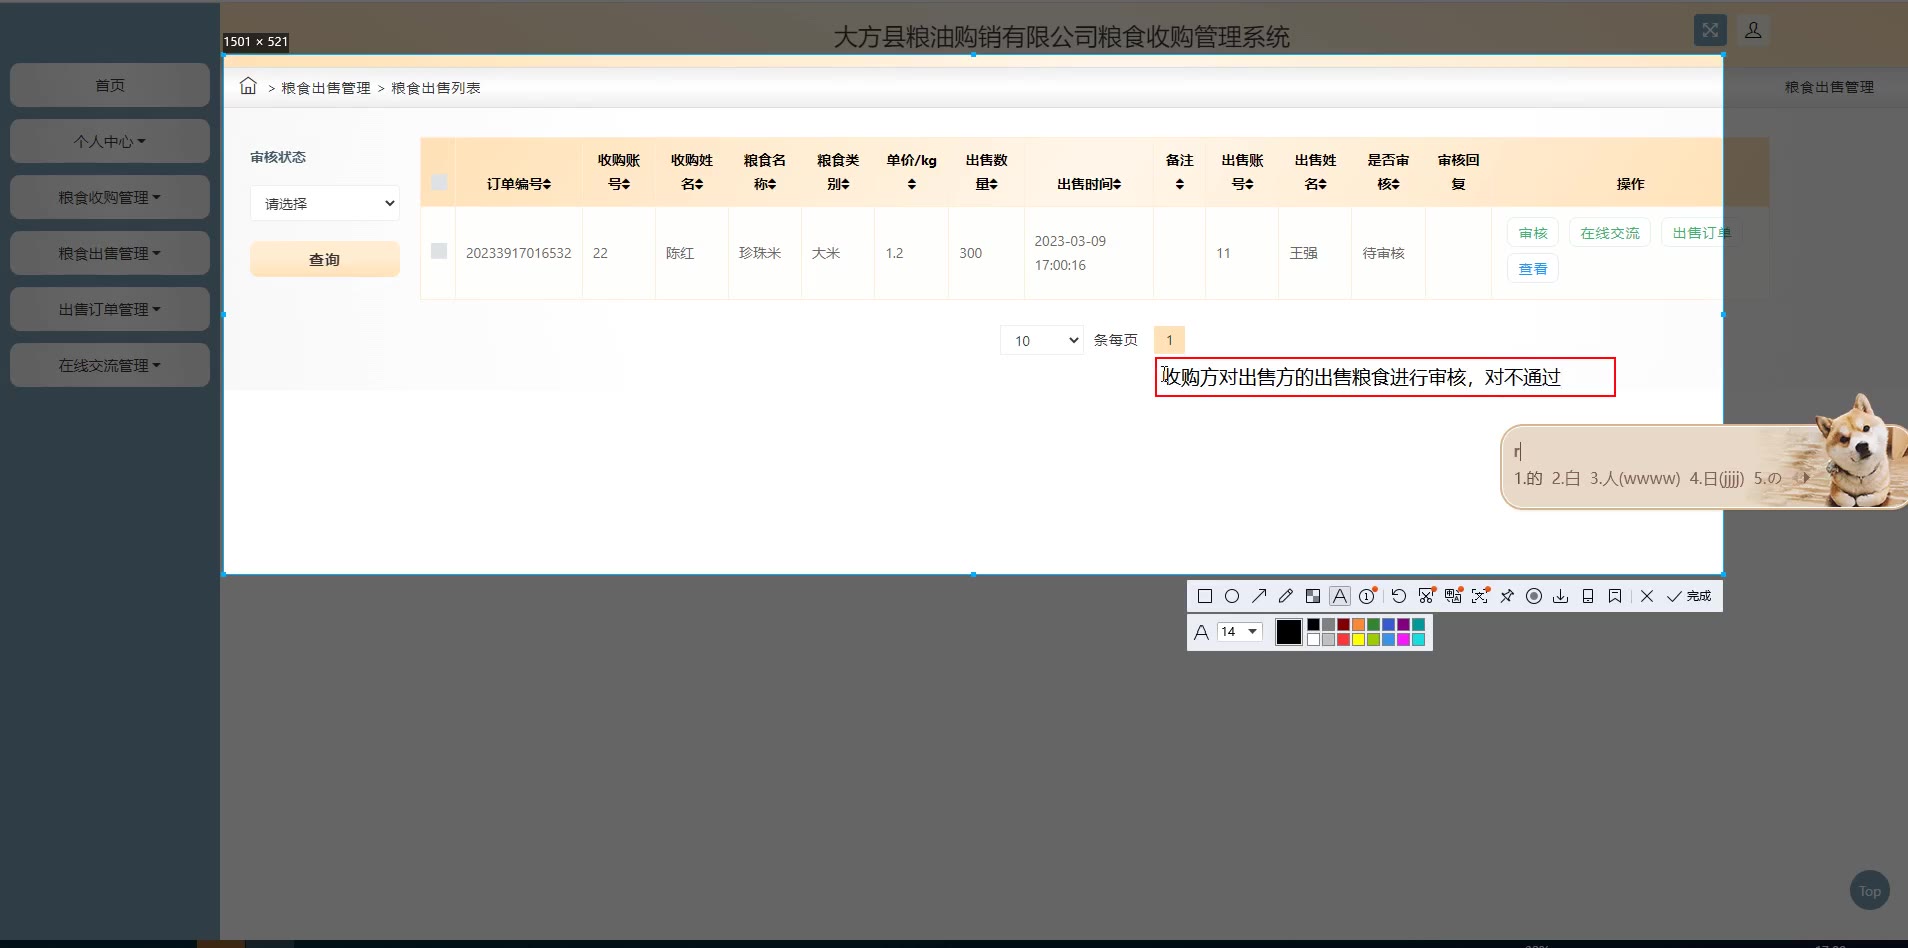Select the ellipse annotation tool
Screen dimensions: 1908x948
(1232, 596)
